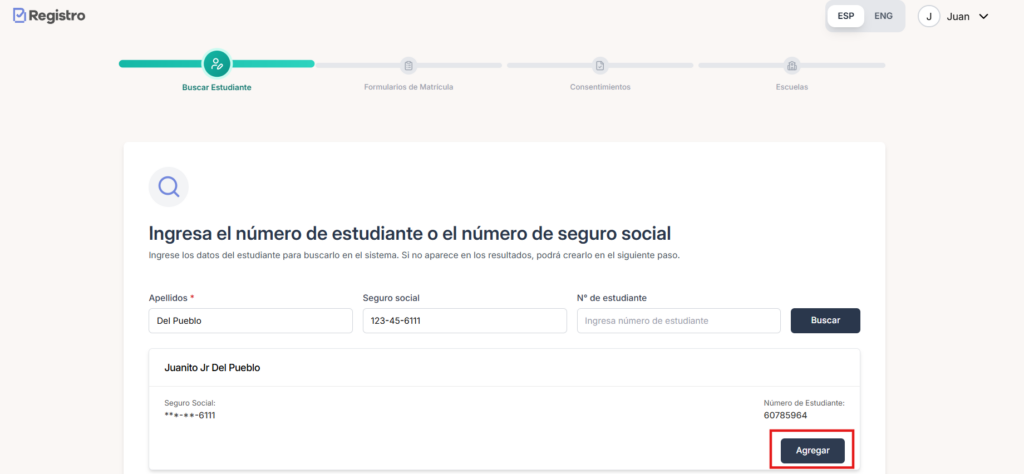Switch language to ESP
This screenshot has width=1024, height=474.
click(845, 16)
